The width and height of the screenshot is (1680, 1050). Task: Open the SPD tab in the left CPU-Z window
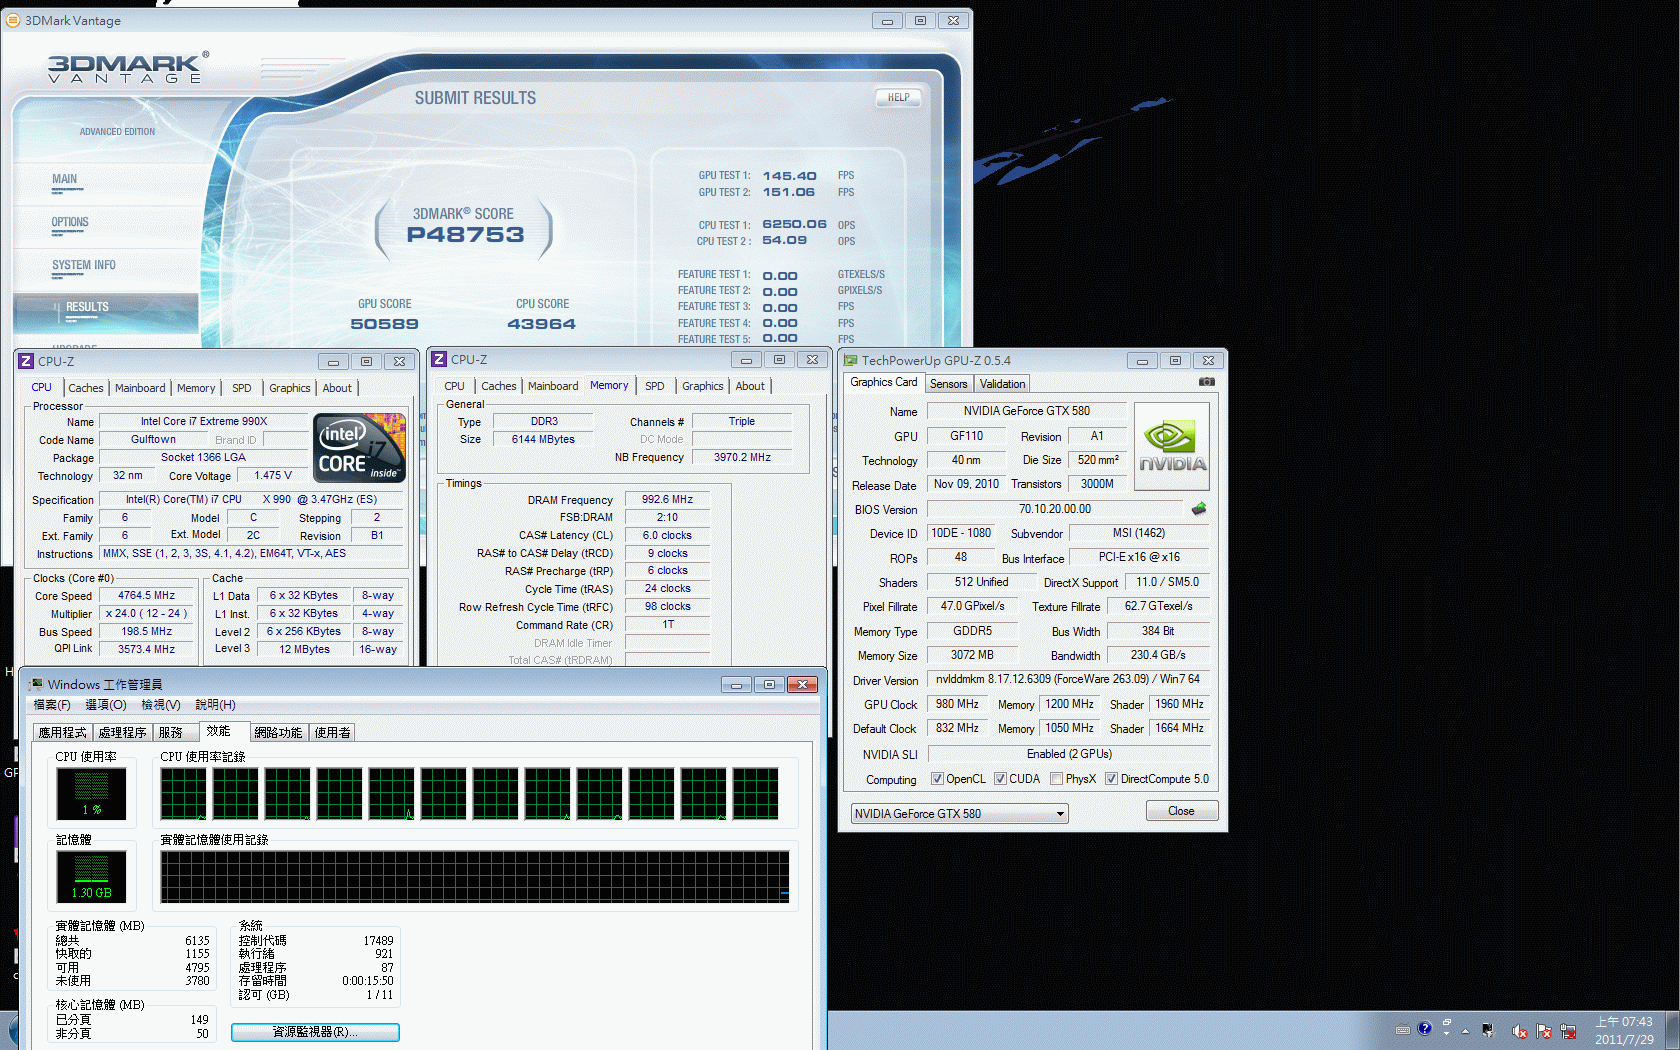241,388
